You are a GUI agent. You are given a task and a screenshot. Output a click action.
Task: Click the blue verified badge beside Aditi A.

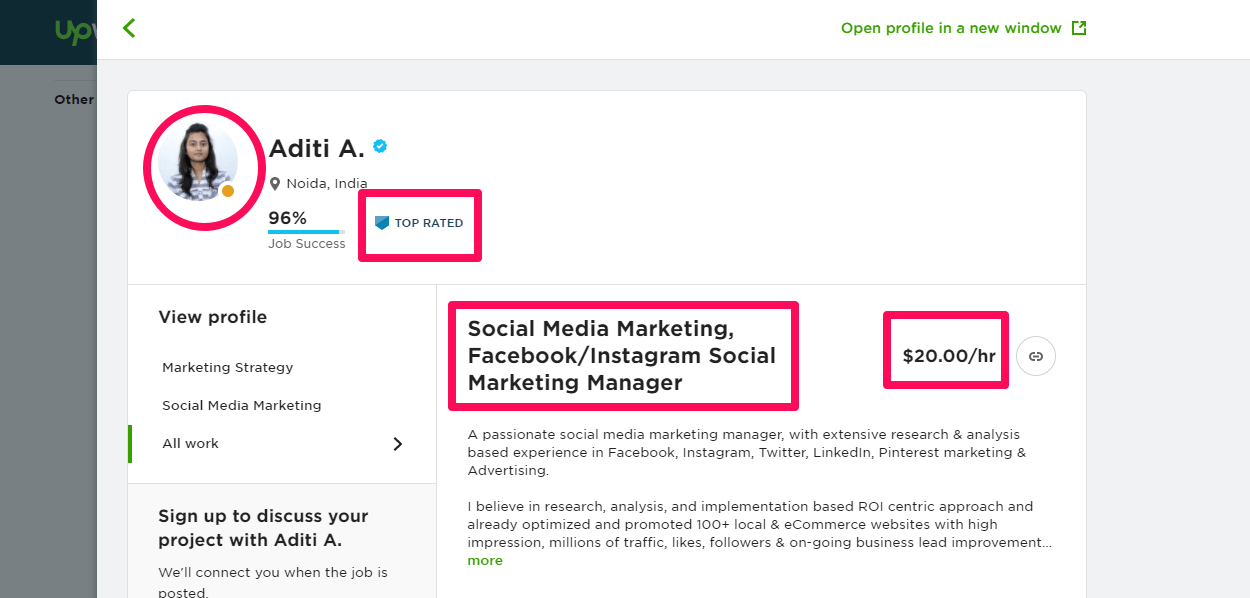coord(380,146)
